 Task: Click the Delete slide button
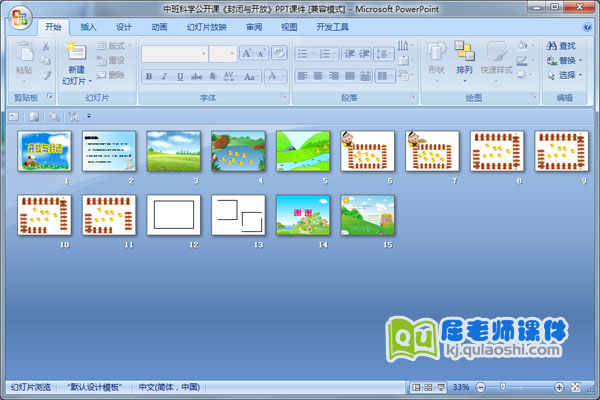coord(111,75)
